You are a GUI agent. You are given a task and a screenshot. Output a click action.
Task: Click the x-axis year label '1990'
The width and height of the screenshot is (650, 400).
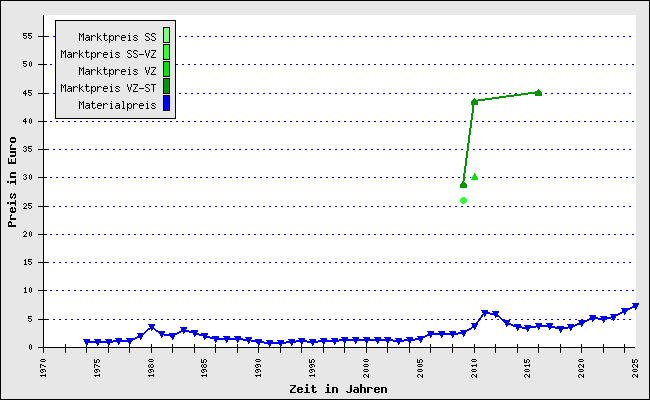(x=259, y=368)
